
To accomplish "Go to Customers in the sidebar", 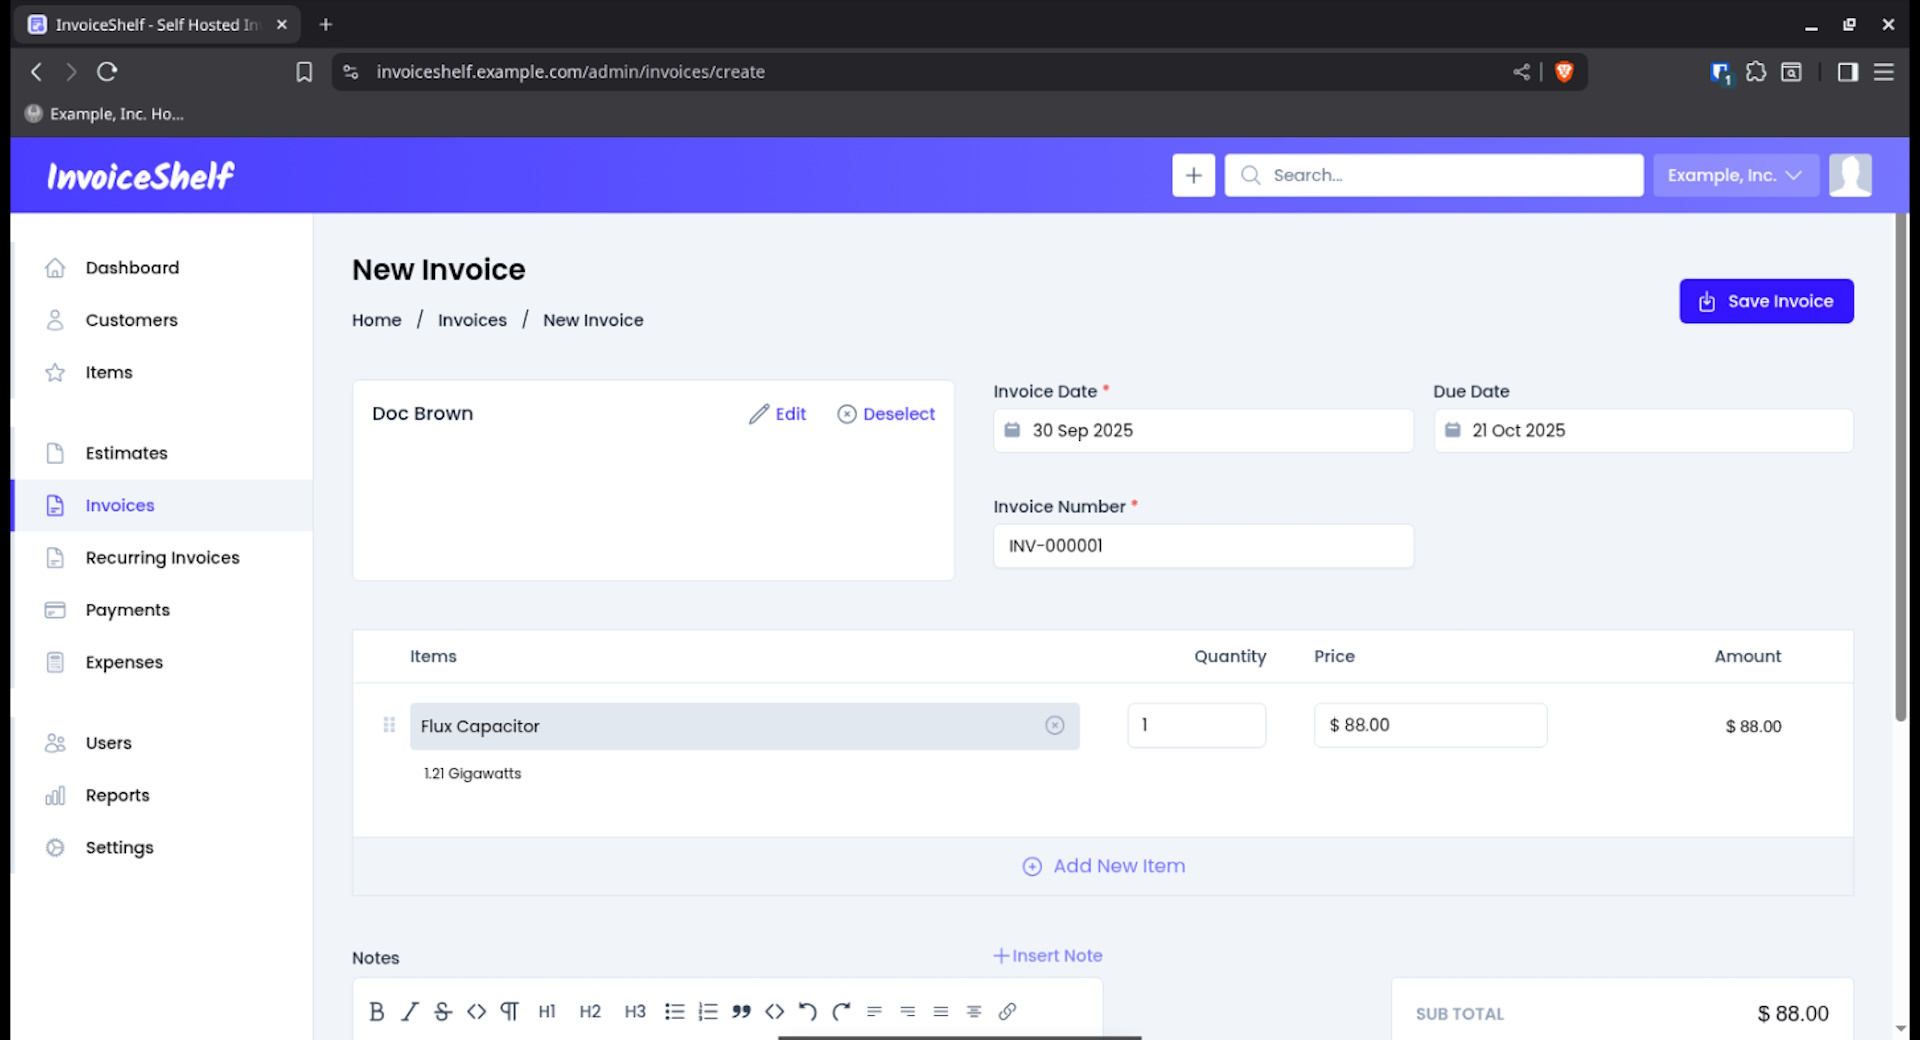I will click(131, 320).
